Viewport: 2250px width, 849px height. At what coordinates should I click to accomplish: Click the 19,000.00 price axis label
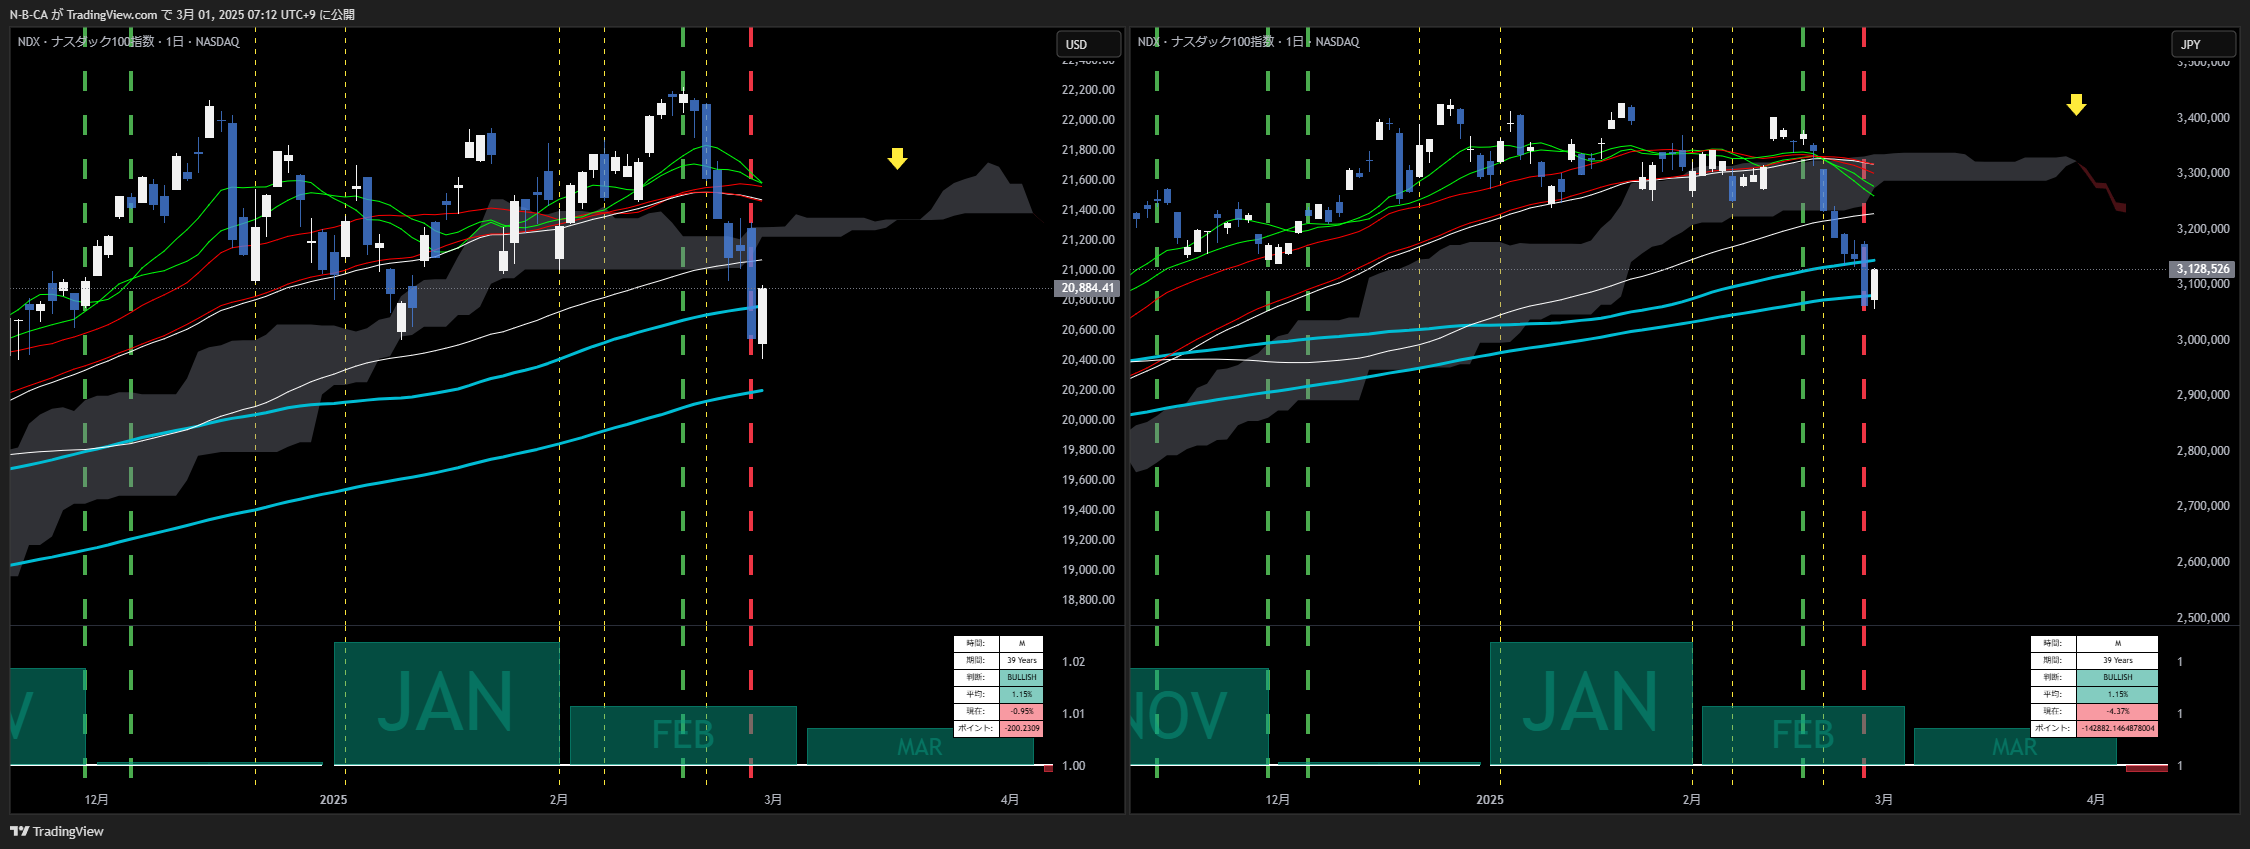[1087, 570]
